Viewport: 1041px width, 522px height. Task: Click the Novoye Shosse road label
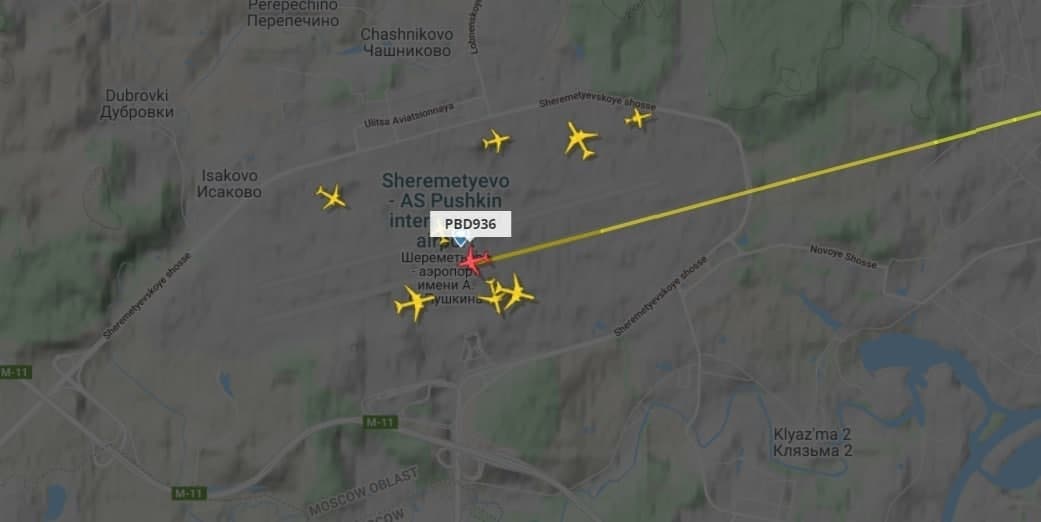click(843, 256)
